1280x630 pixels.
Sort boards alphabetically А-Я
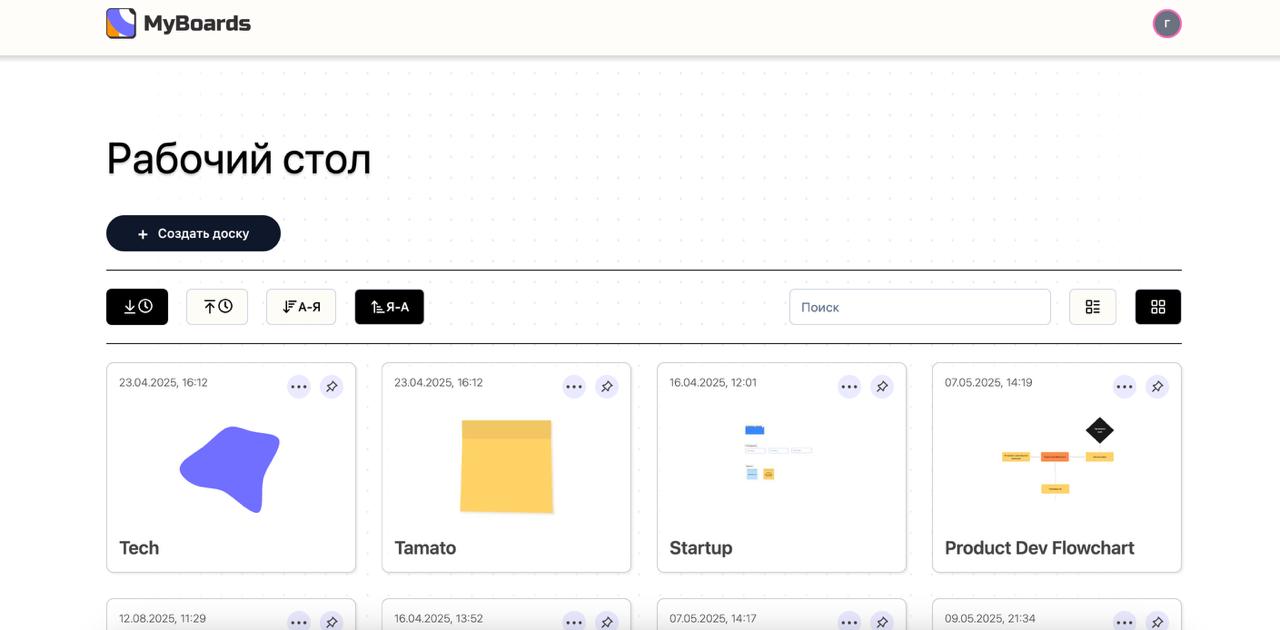[301, 307]
